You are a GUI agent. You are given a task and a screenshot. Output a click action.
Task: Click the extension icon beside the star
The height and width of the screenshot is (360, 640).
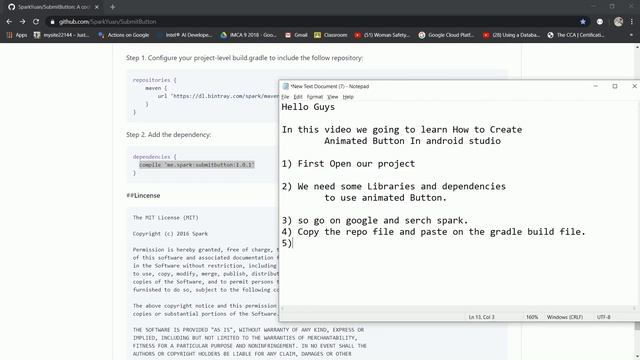click(x=600, y=22)
